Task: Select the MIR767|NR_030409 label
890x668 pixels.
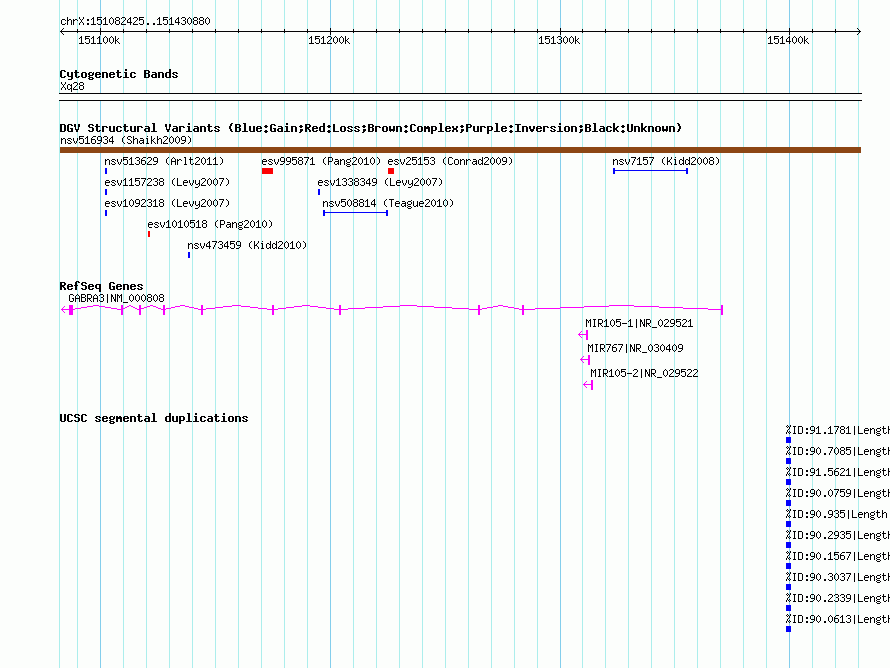Action: (635, 348)
